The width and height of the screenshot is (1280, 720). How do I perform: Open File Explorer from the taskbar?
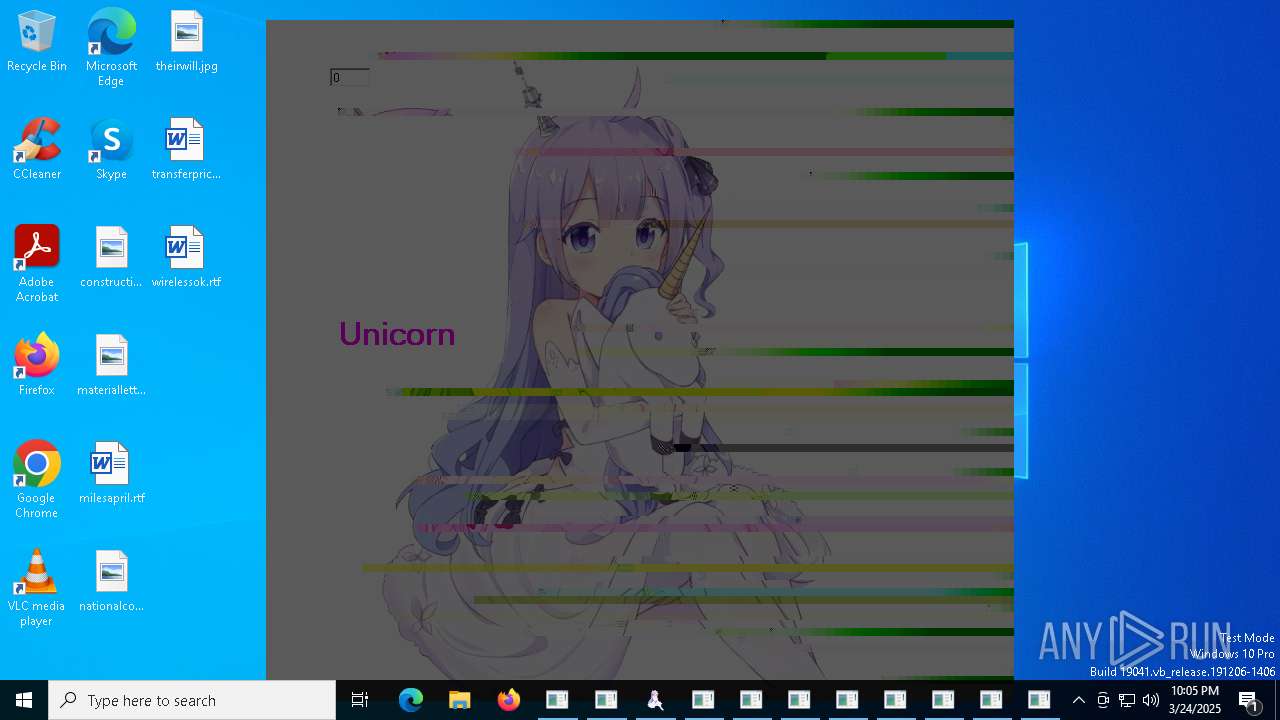(459, 700)
